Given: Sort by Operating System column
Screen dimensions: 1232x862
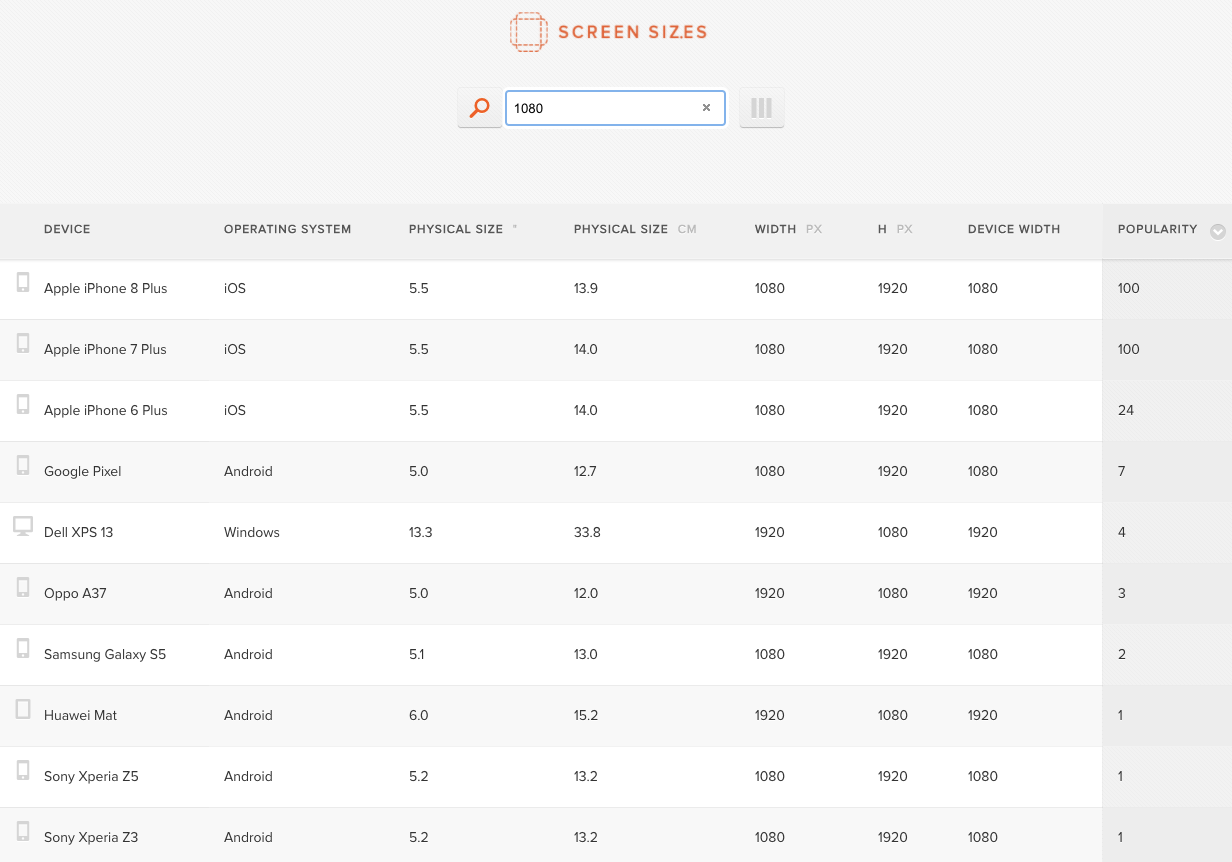Looking at the screenshot, I should [x=287, y=229].
